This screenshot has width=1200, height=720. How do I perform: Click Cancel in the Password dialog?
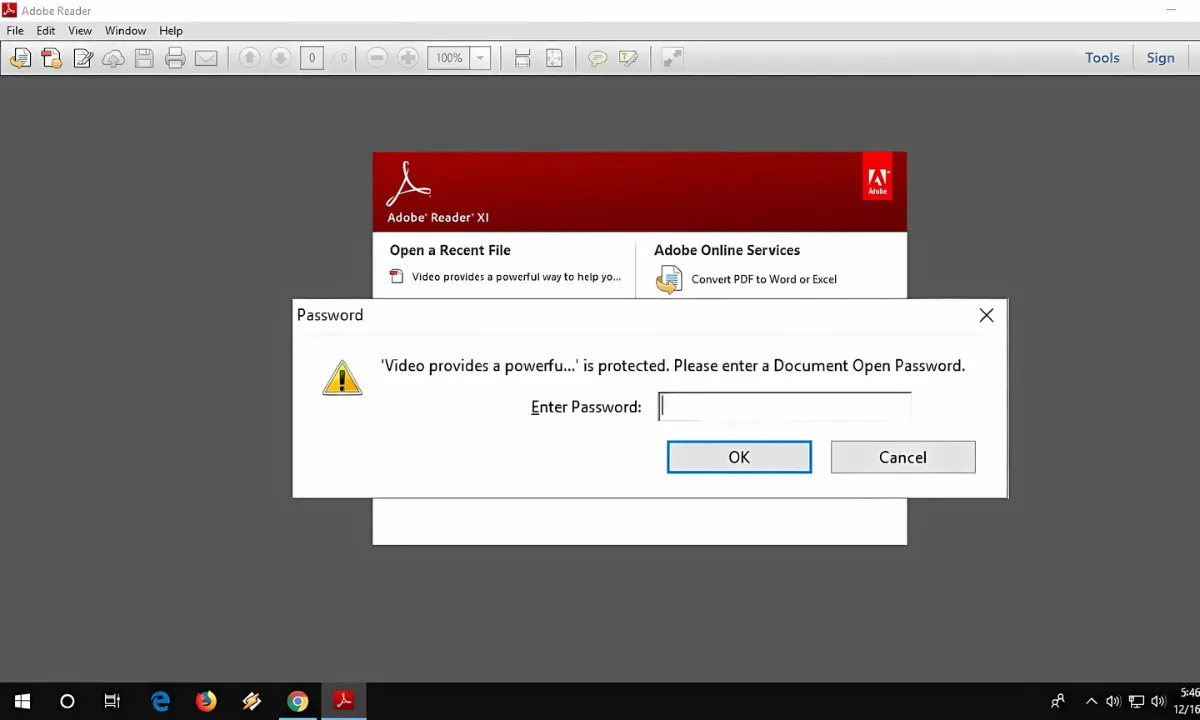coord(903,457)
